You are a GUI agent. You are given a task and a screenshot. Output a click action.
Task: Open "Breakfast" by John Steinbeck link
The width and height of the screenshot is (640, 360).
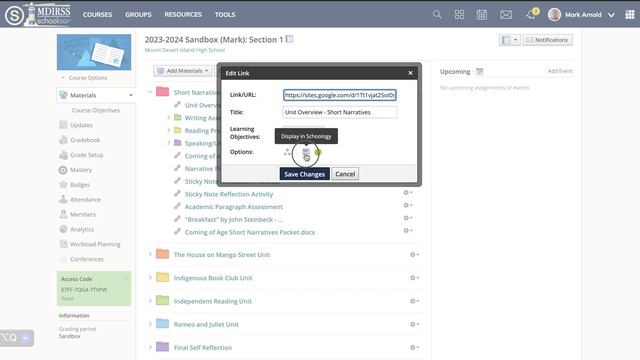(x=233, y=220)
